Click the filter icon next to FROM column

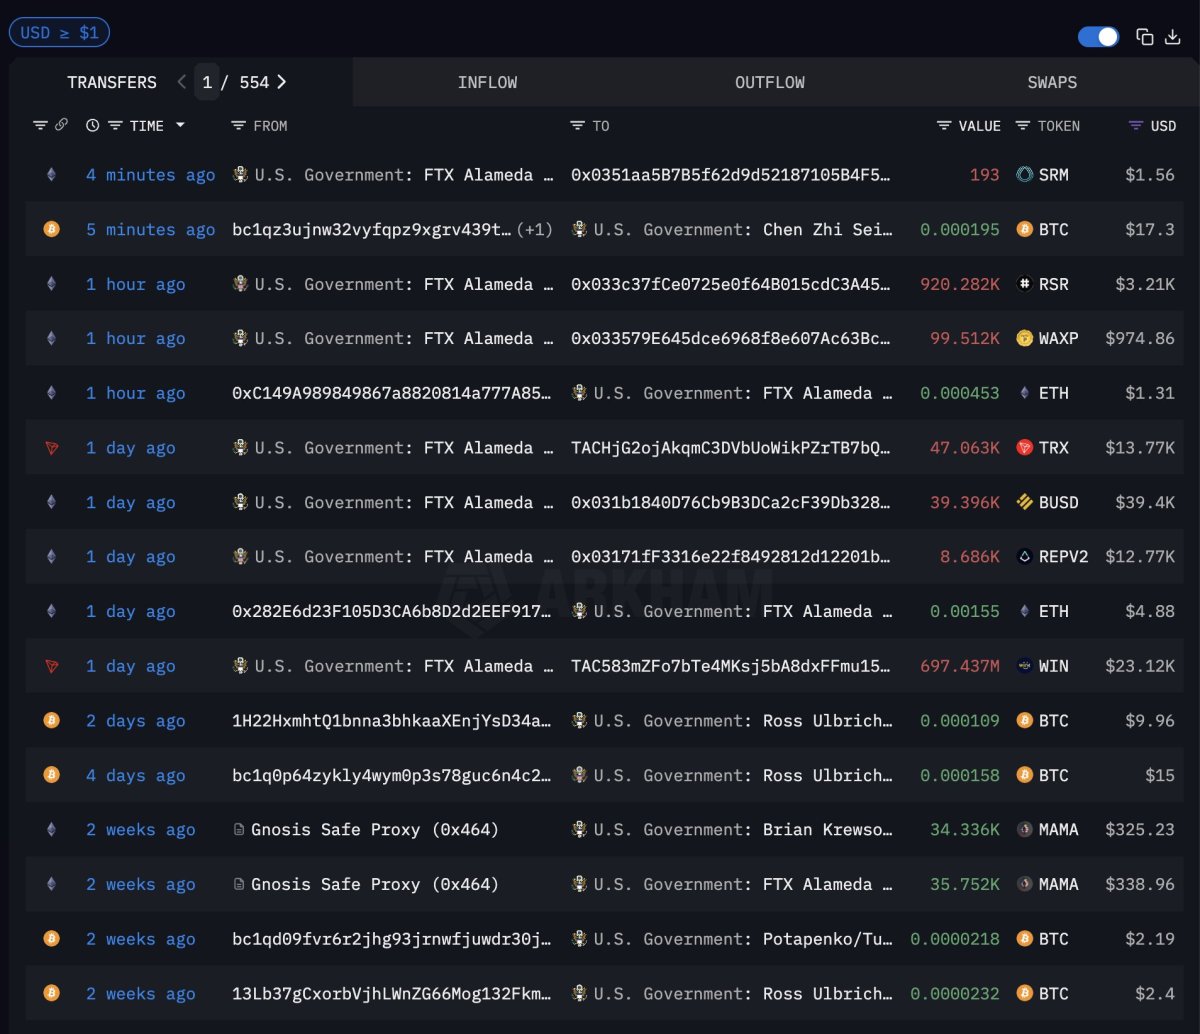tap(237, 125)
